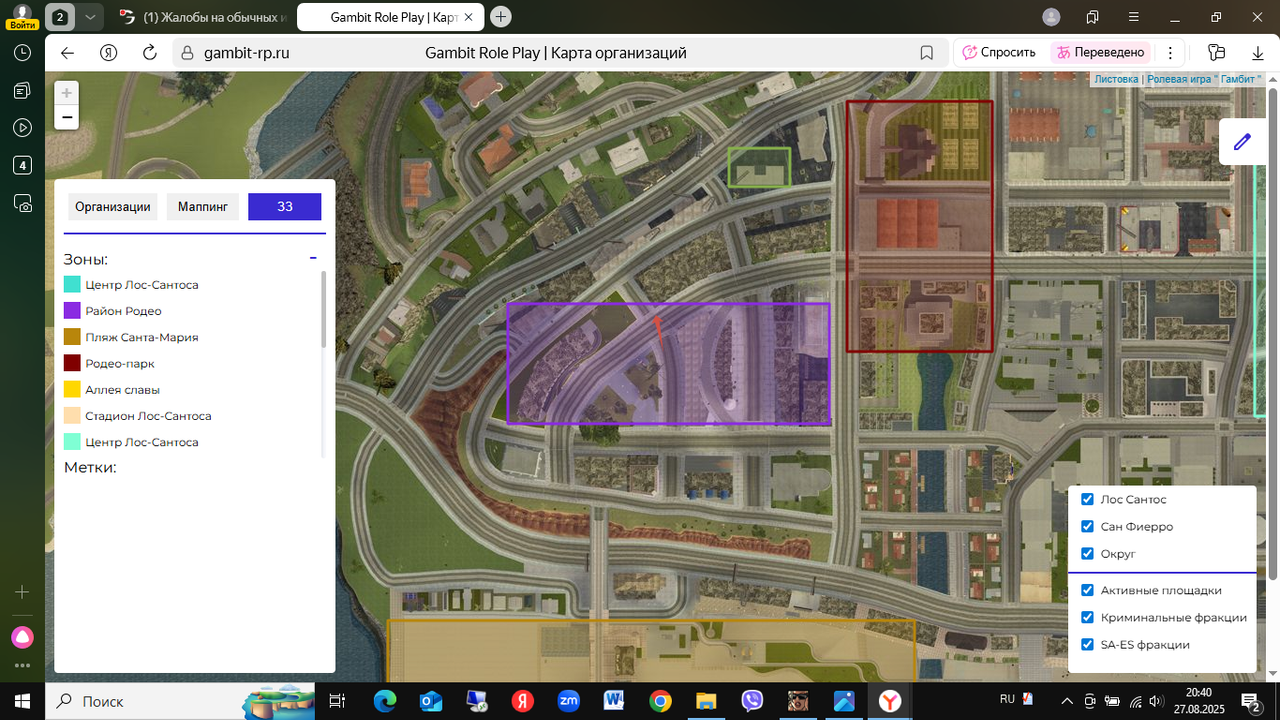Toggle the Криминальные фракции checkbox
The image size is (1280, 720).
1088,617
